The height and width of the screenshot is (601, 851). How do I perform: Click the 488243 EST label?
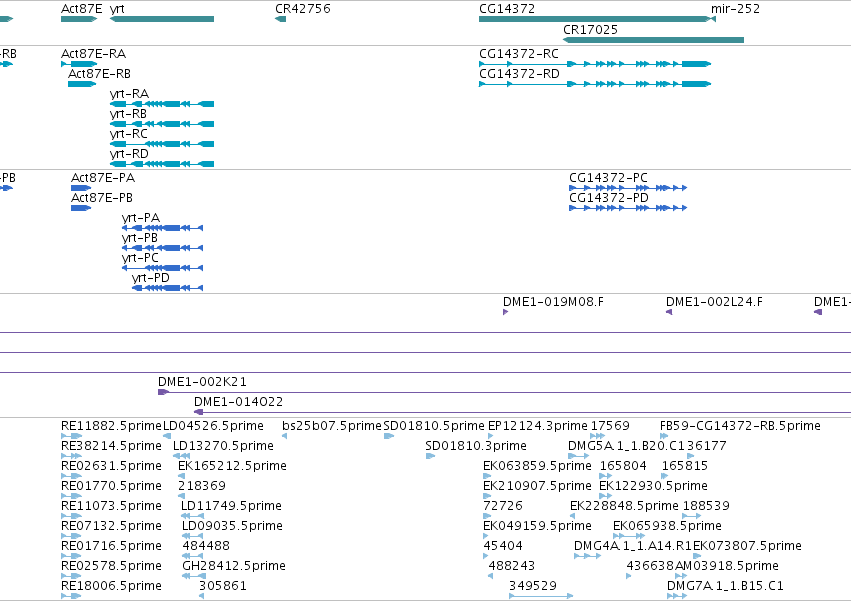pos(511,567)
